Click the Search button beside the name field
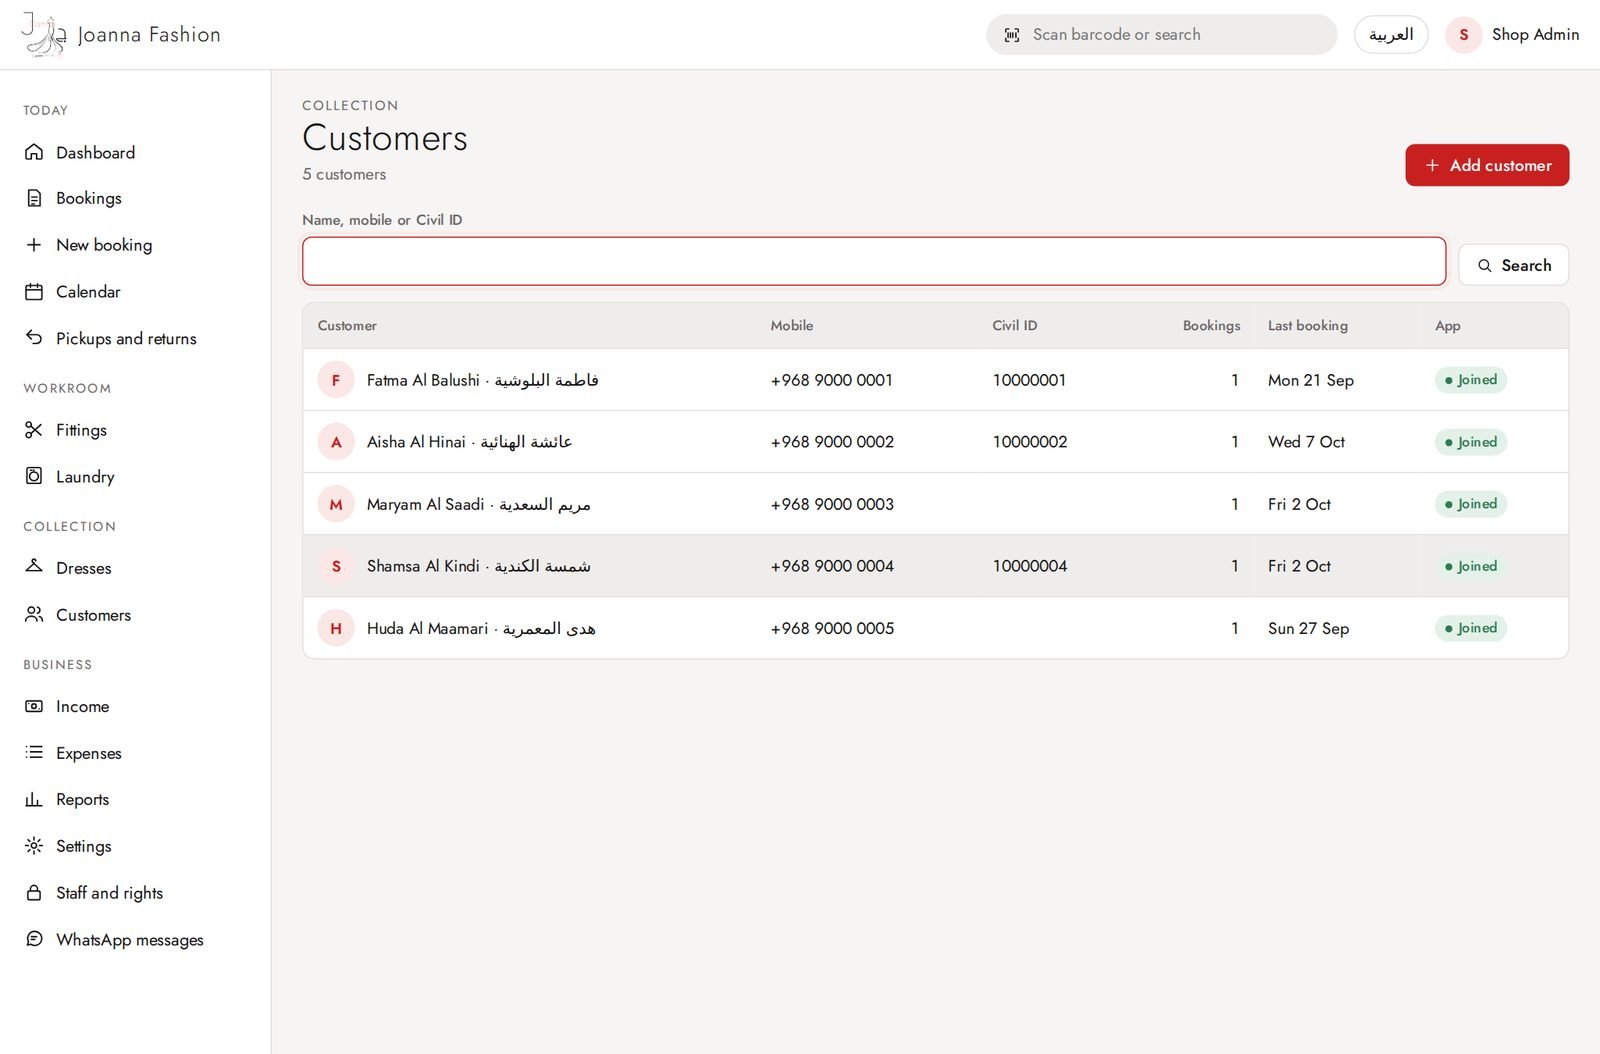The width and height of the screenshot is (1600, 1054). [x=1513, y=265]
